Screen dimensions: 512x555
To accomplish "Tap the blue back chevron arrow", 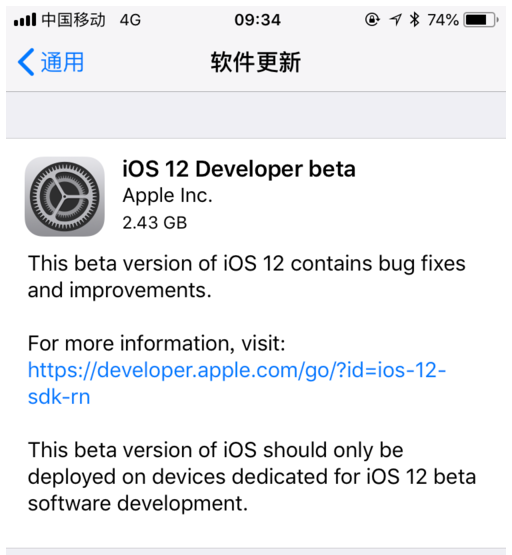I will tap(26, 62).
